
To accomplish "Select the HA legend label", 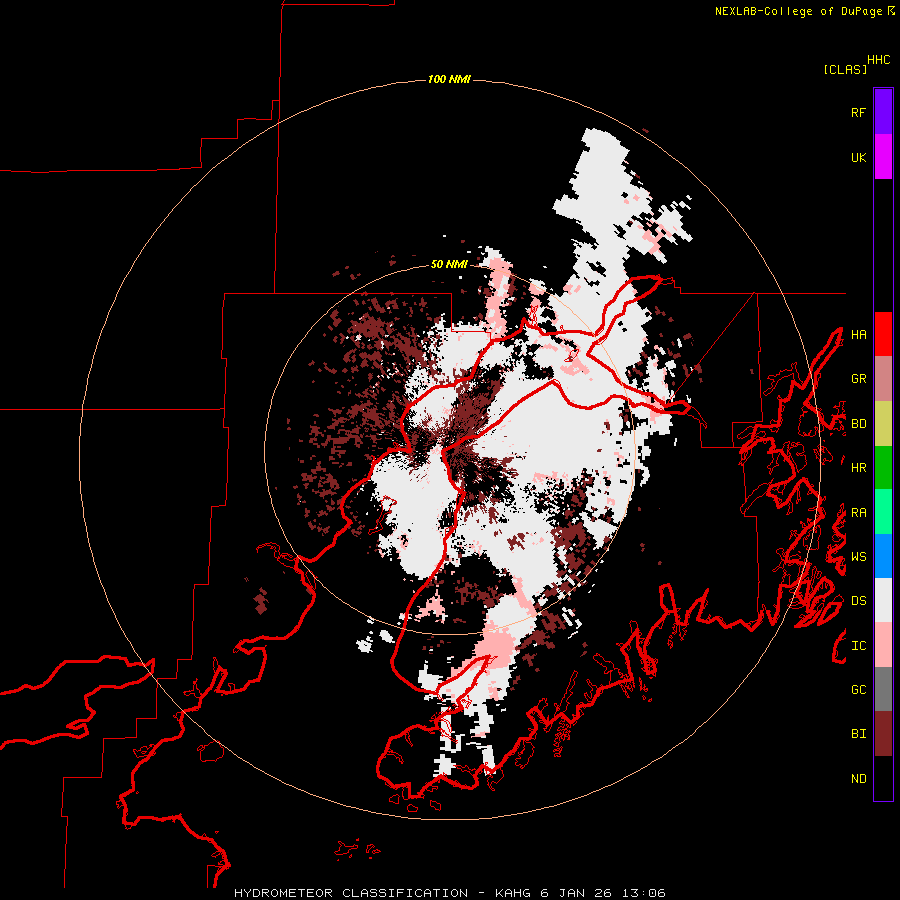I will tap(858, 335).
